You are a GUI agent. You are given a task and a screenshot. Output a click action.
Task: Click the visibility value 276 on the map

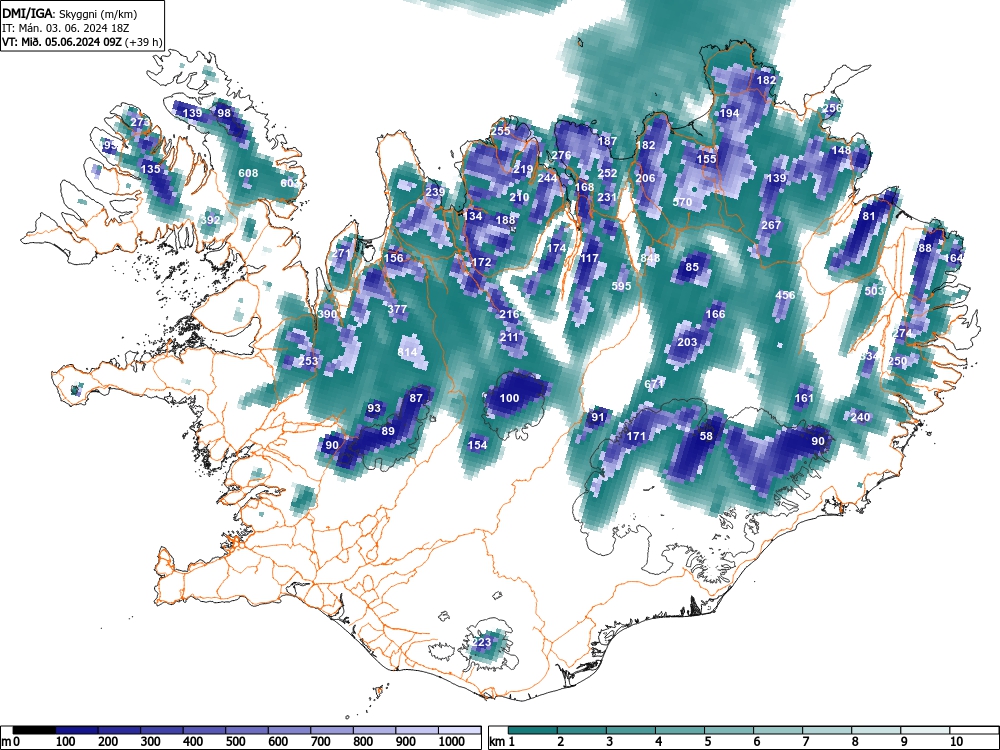561,155
